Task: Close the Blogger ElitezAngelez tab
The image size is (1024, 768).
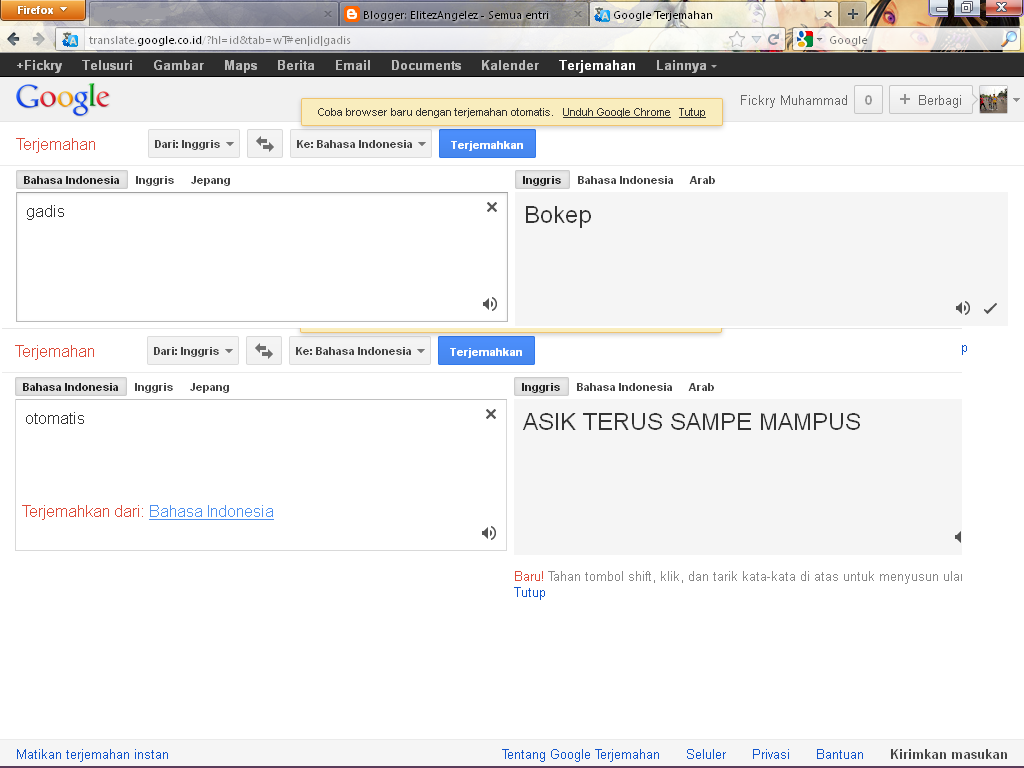Action: coord(577,14)
